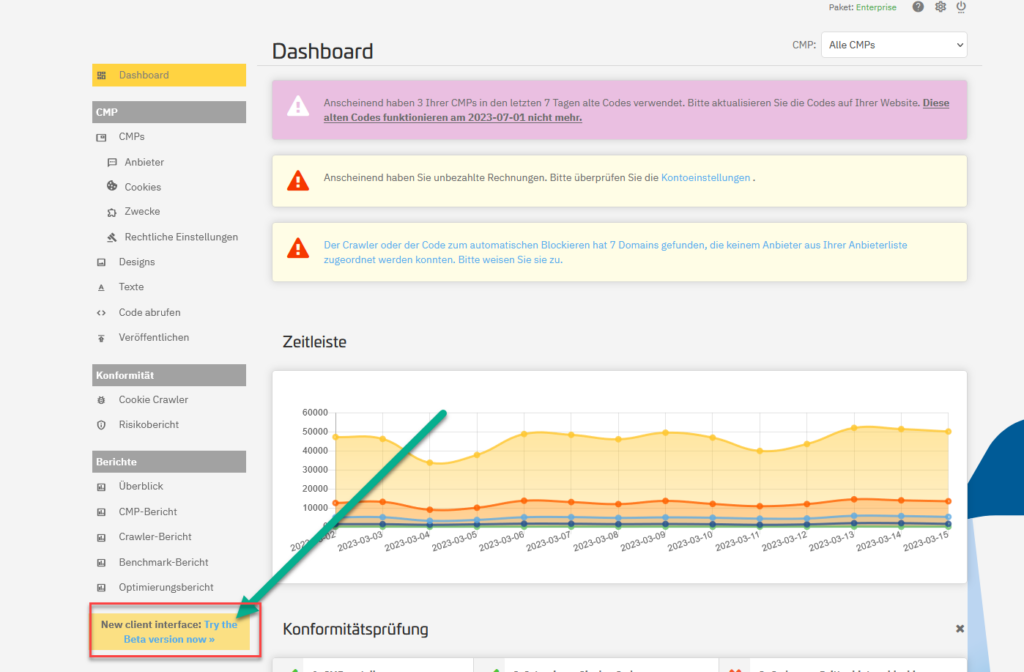This screenshot has height=672, width=1024.
Task: Click the Code abrufen brackets icon
Action: tap(101, 313)
